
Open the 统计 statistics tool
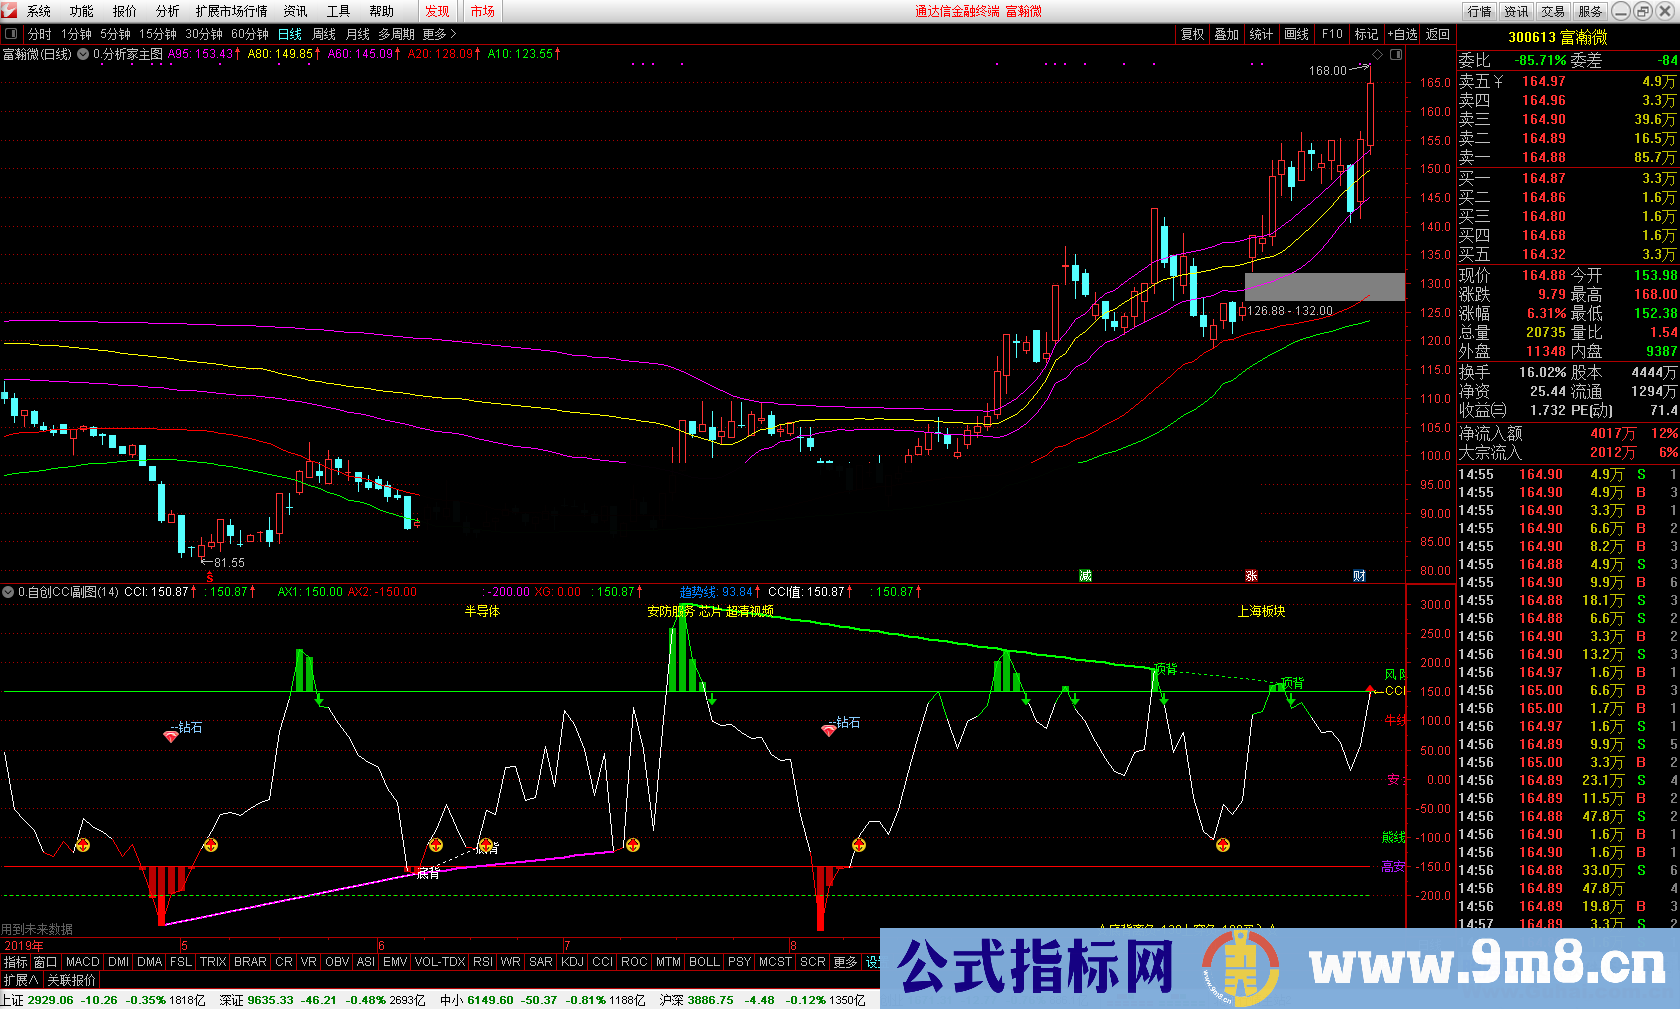point(1262,34)
